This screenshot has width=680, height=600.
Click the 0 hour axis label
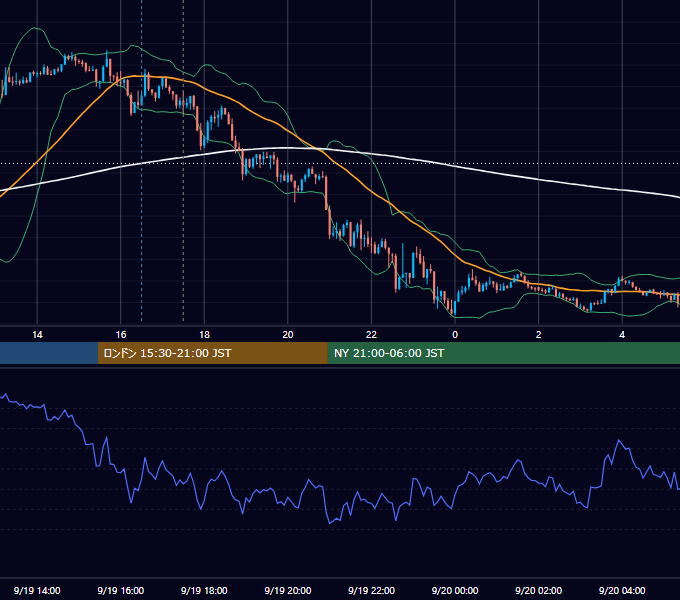[x=455, y=335]
